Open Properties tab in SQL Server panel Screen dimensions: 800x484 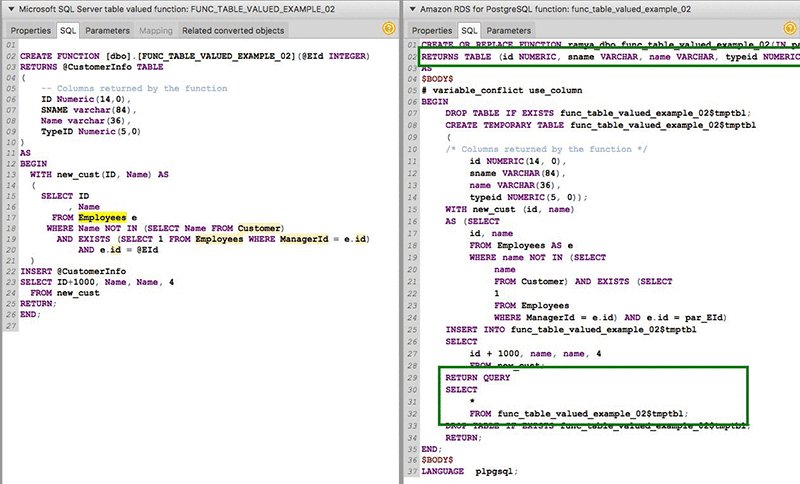[31, 31]
